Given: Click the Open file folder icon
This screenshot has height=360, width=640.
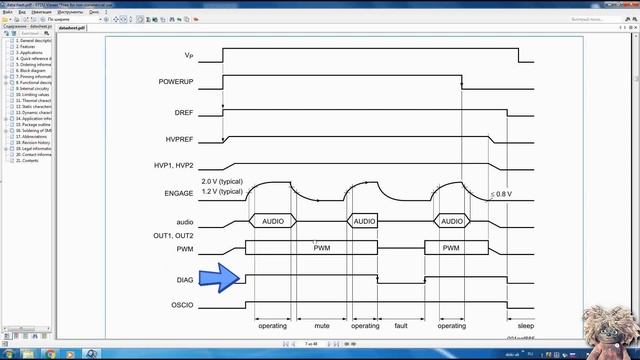Looking at the screenshot, I should coord(5,19).
